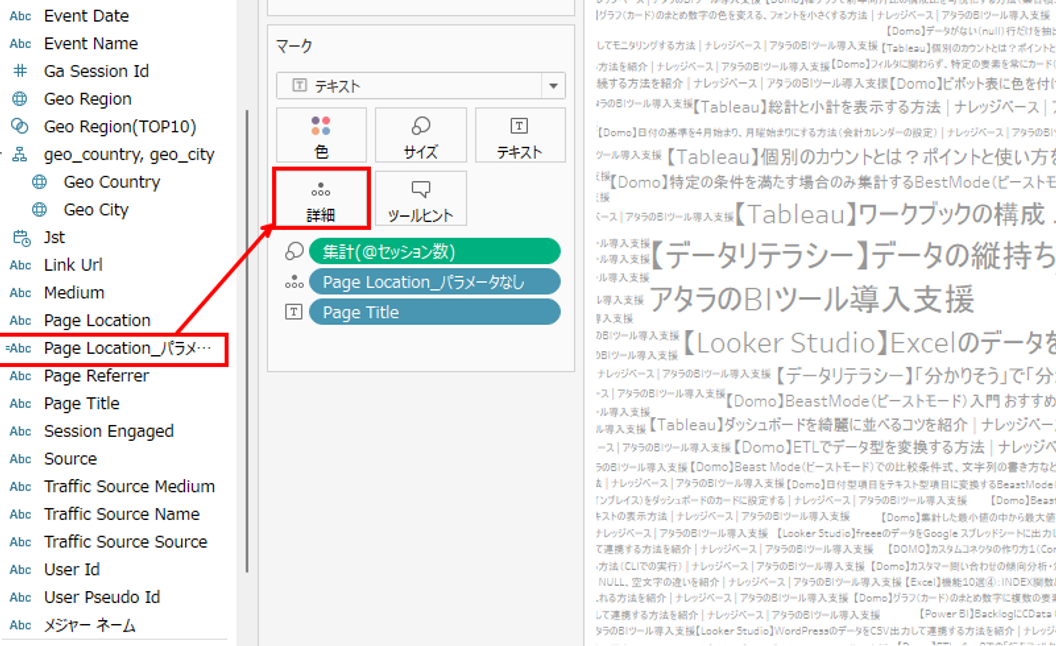Click the number icon of Ga Session Id
Screen dimensions: 1056x646
pyautogui.click(x=20, y=71)
